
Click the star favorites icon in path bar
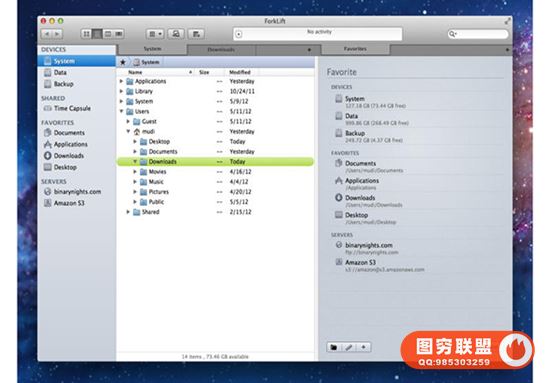pyautogui.click(x=123, y=62)
